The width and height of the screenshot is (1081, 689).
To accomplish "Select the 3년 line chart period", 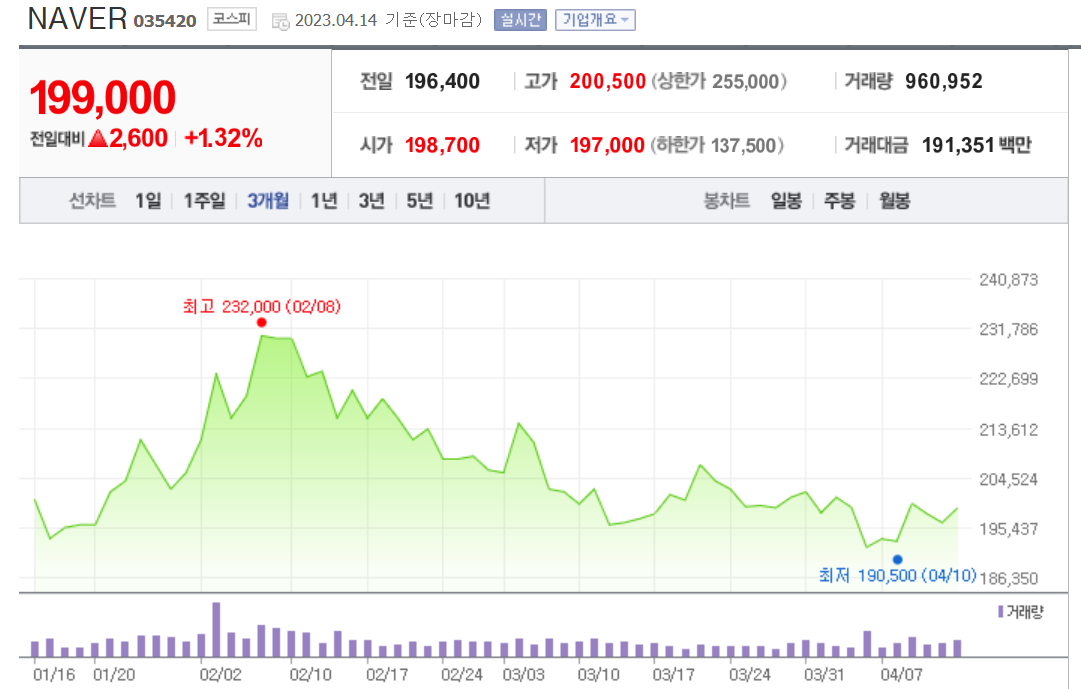I will point(372,201).
